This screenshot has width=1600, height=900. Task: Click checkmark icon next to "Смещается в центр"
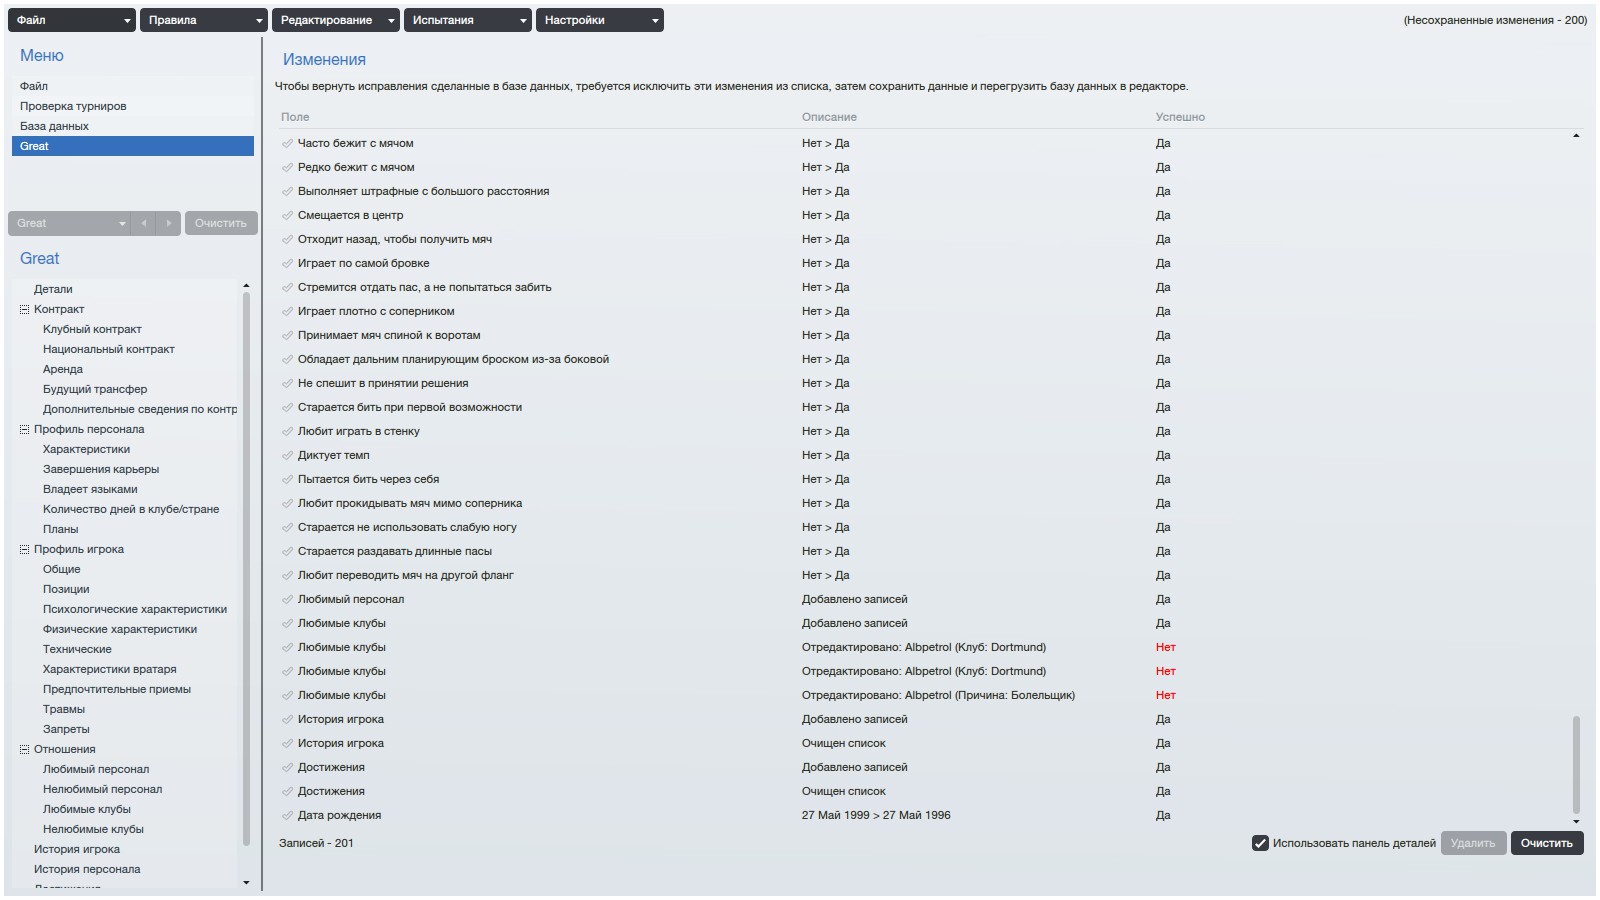coord(287,215)
